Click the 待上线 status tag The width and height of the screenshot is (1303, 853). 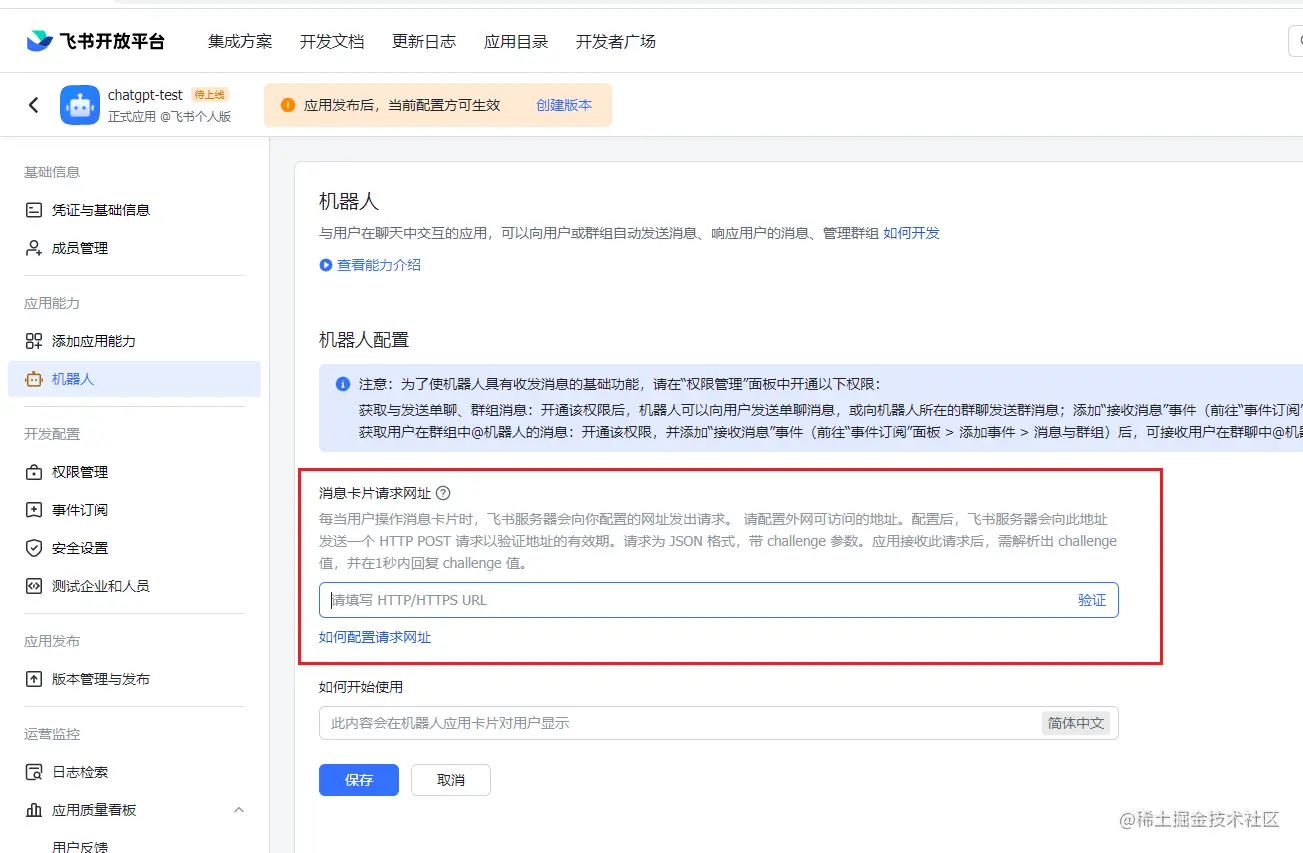[210, 95]
